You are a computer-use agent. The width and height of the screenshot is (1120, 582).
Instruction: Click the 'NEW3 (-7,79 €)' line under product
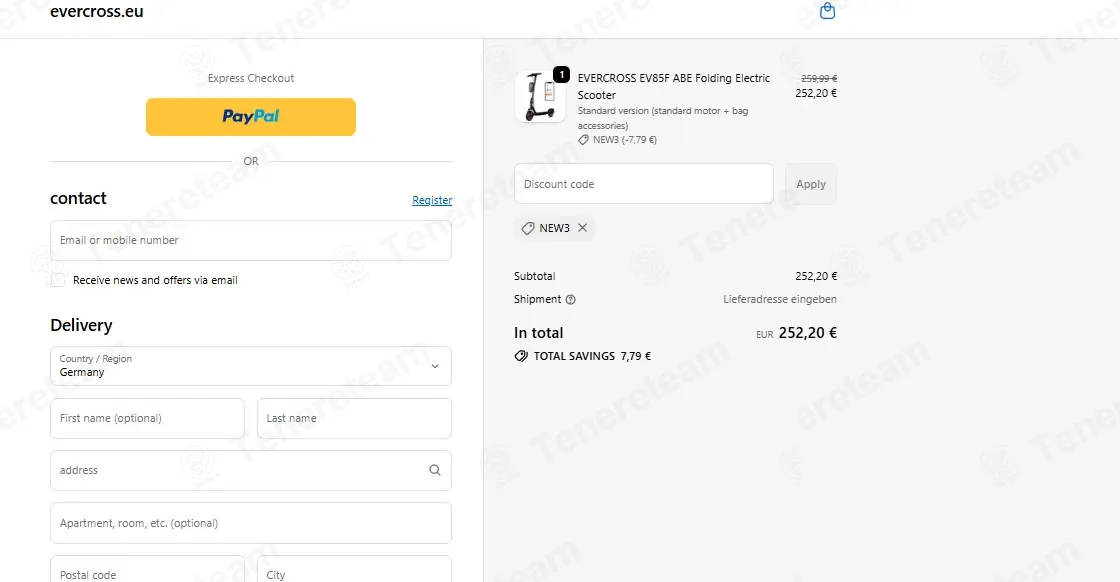pyautogui.click(x=617, y=140)
